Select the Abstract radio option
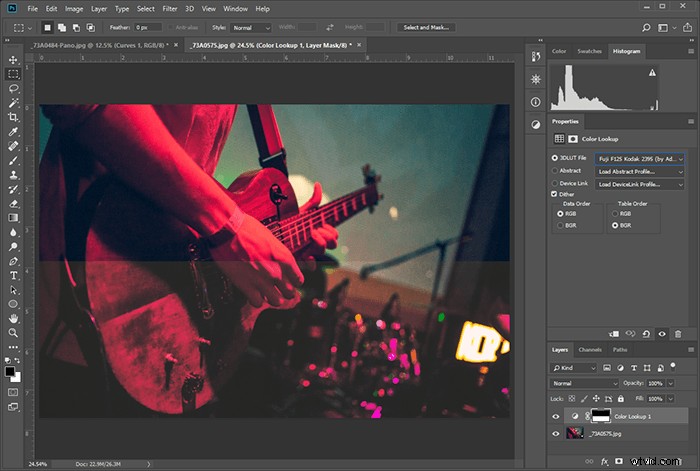This screenshot has height=471, width=700. 554,171
